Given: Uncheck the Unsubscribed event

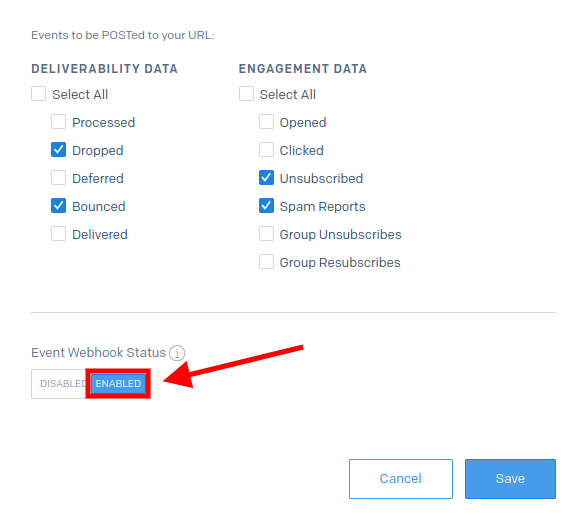Looking at the screenshot, I should (x=267, y=178).
